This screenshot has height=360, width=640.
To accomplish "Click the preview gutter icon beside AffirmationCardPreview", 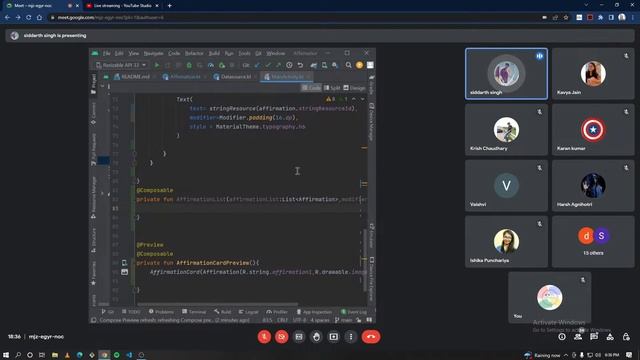I will 124,263.
